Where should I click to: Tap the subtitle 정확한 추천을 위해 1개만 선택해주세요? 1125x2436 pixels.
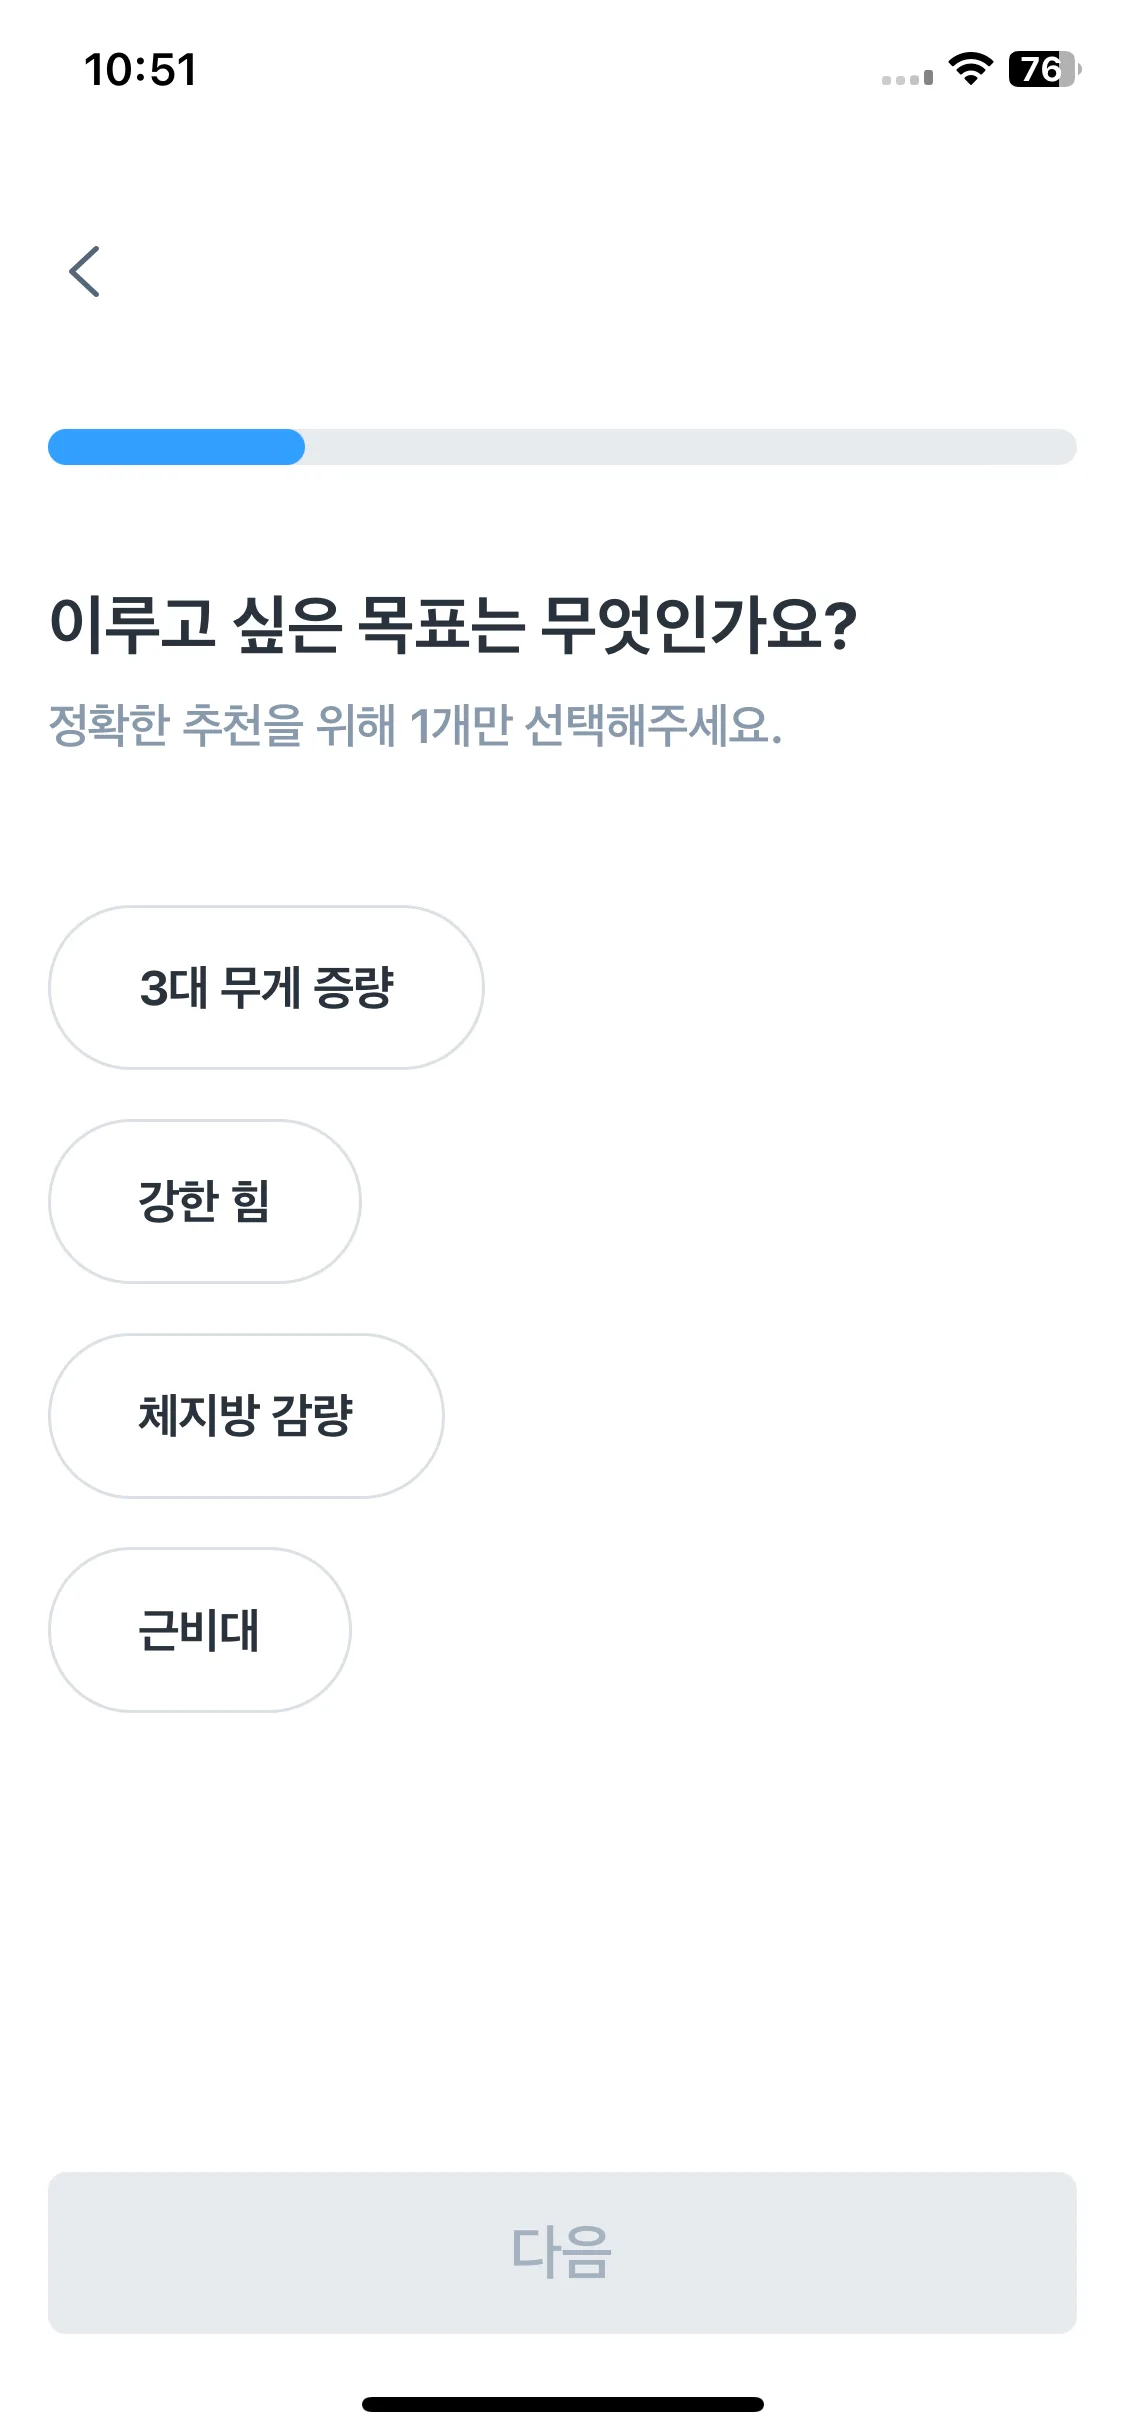pos(415,725)
